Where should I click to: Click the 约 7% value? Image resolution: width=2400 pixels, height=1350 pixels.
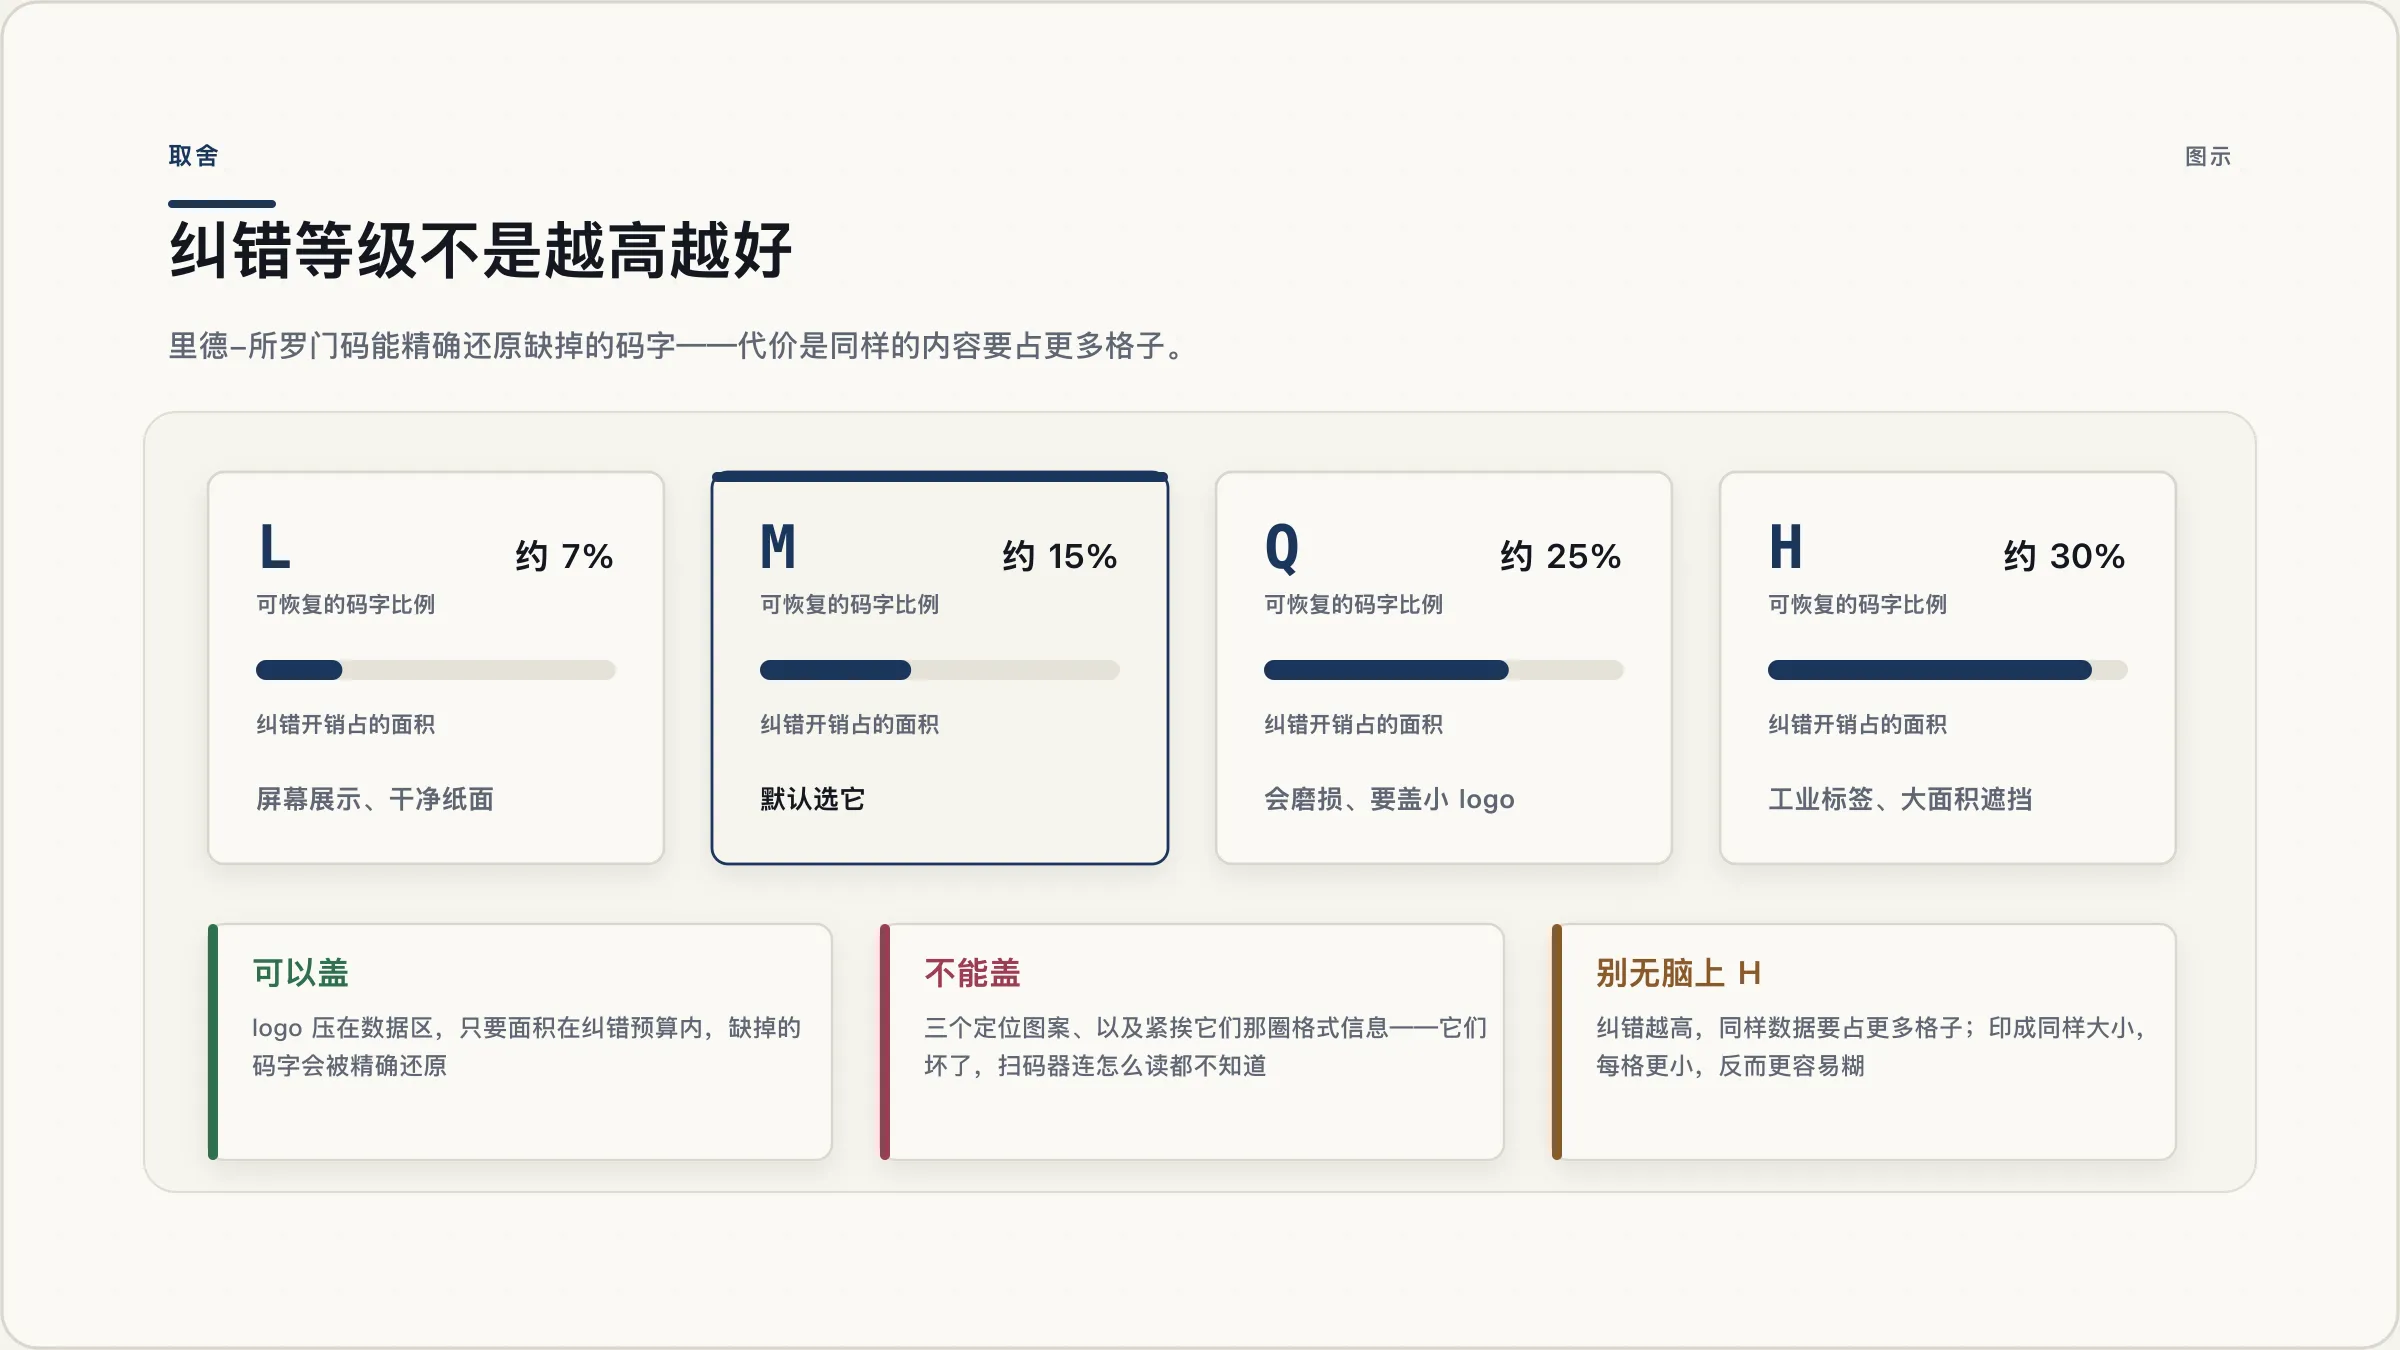tap(564, 556)
